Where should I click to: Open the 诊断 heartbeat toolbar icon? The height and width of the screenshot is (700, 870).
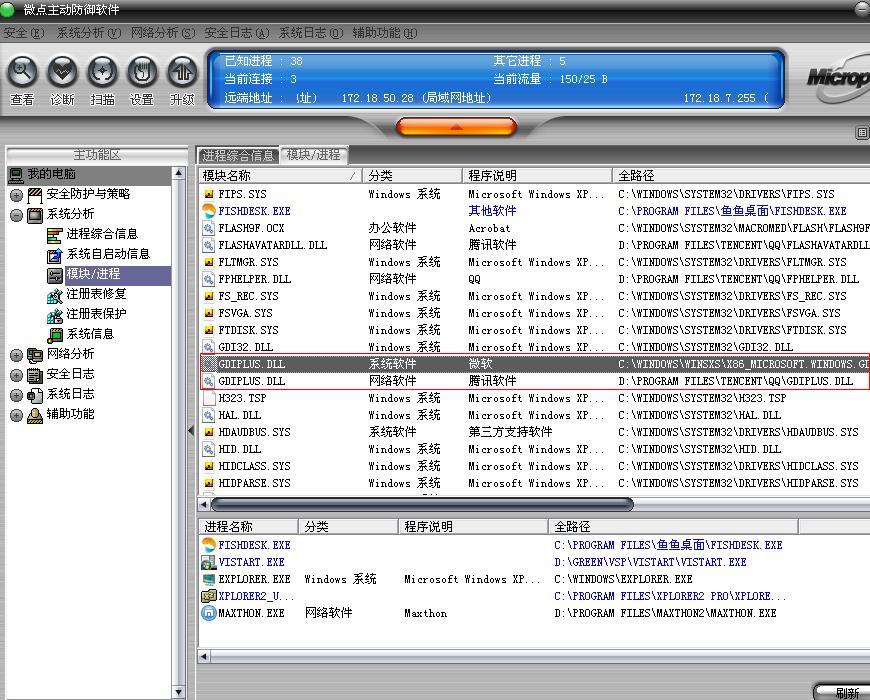click(x=62, y=72)
